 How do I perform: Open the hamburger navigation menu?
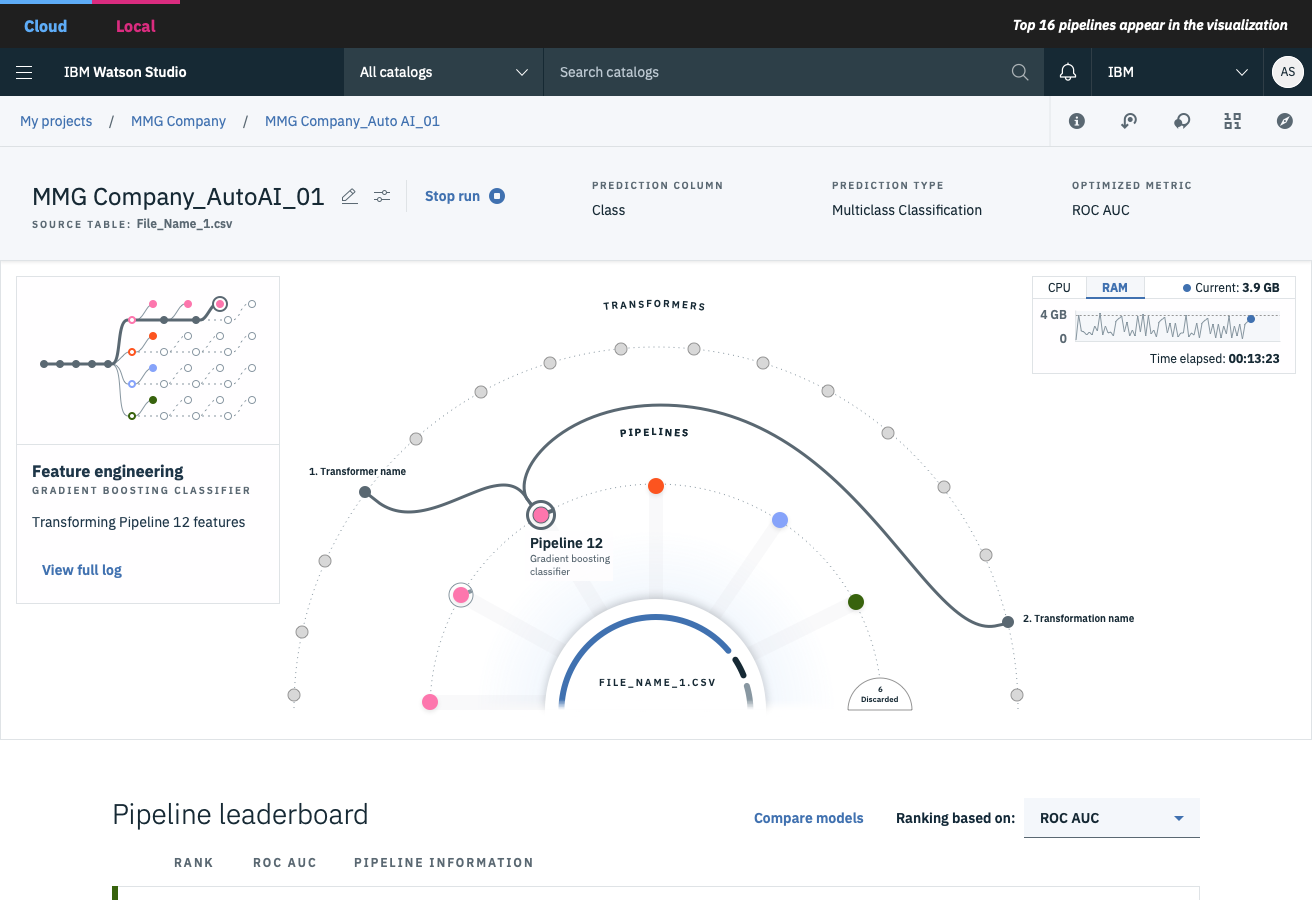(25, 72)
